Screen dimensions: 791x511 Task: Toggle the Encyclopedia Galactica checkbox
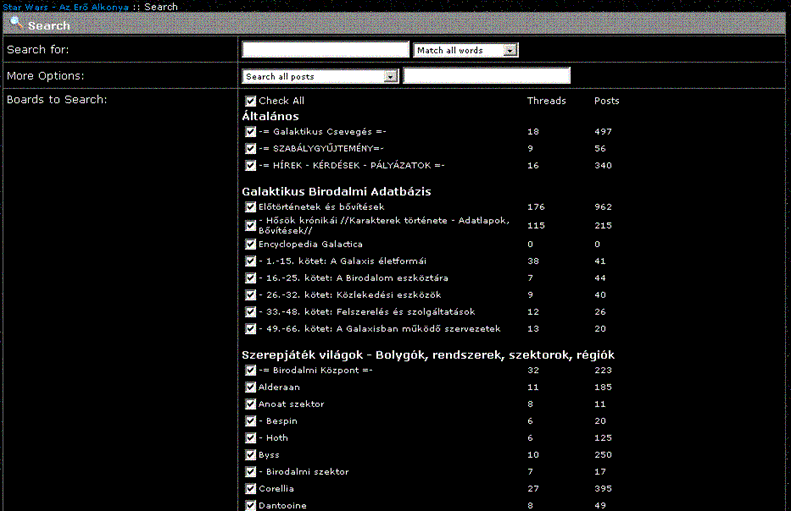coord(251,244)
